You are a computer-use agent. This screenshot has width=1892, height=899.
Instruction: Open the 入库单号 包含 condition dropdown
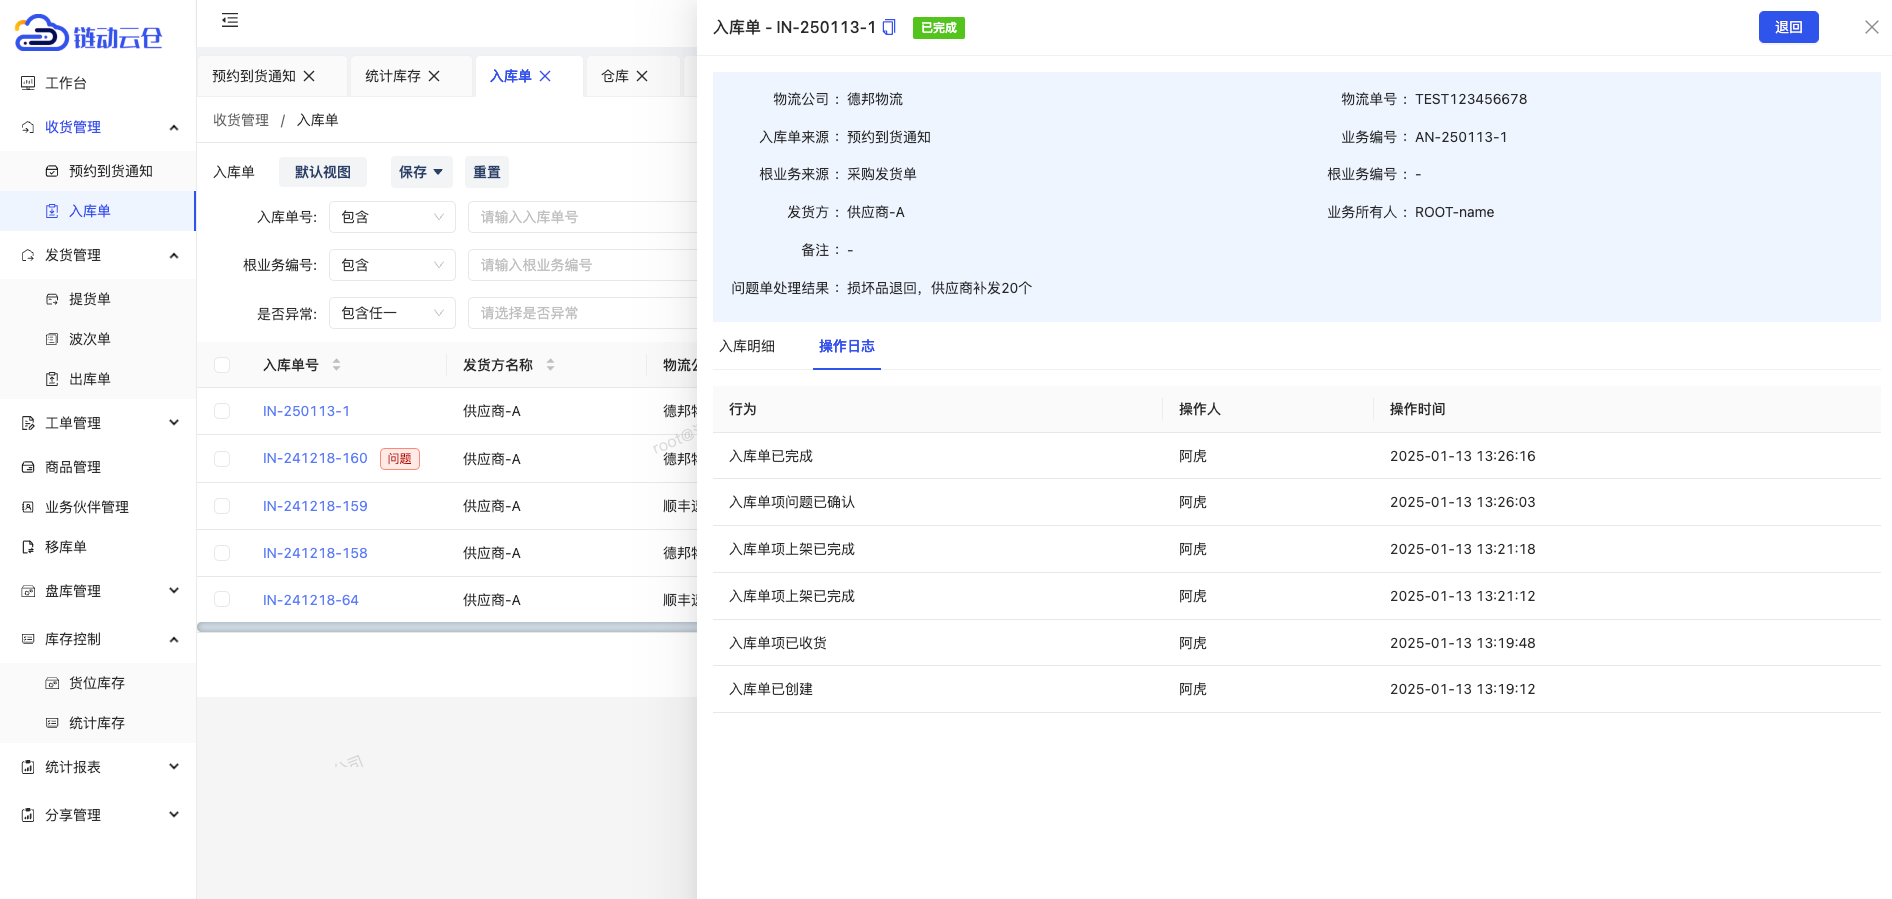pyautogui.click(x=392, y=217)
